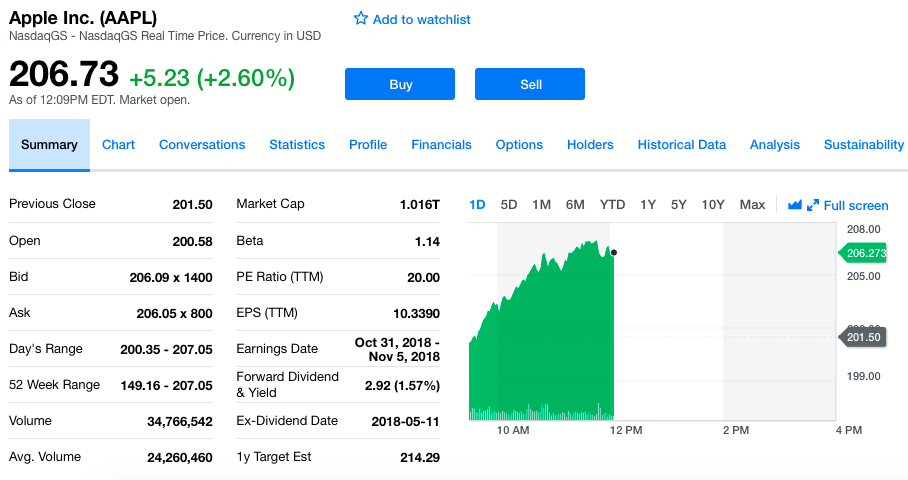Select the YTD chart range
This screenshot has width=908, height=480.
click(612, 205)
